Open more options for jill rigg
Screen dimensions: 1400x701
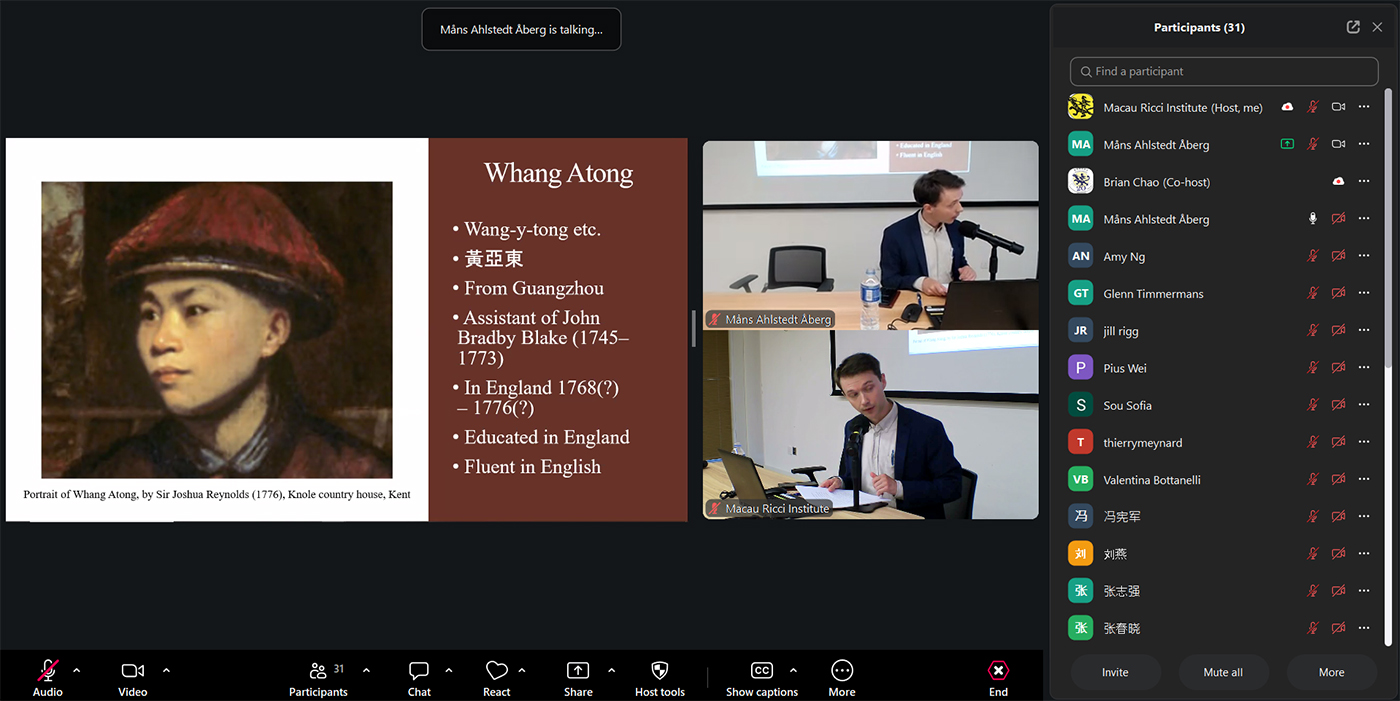(x=1364, y=331)
